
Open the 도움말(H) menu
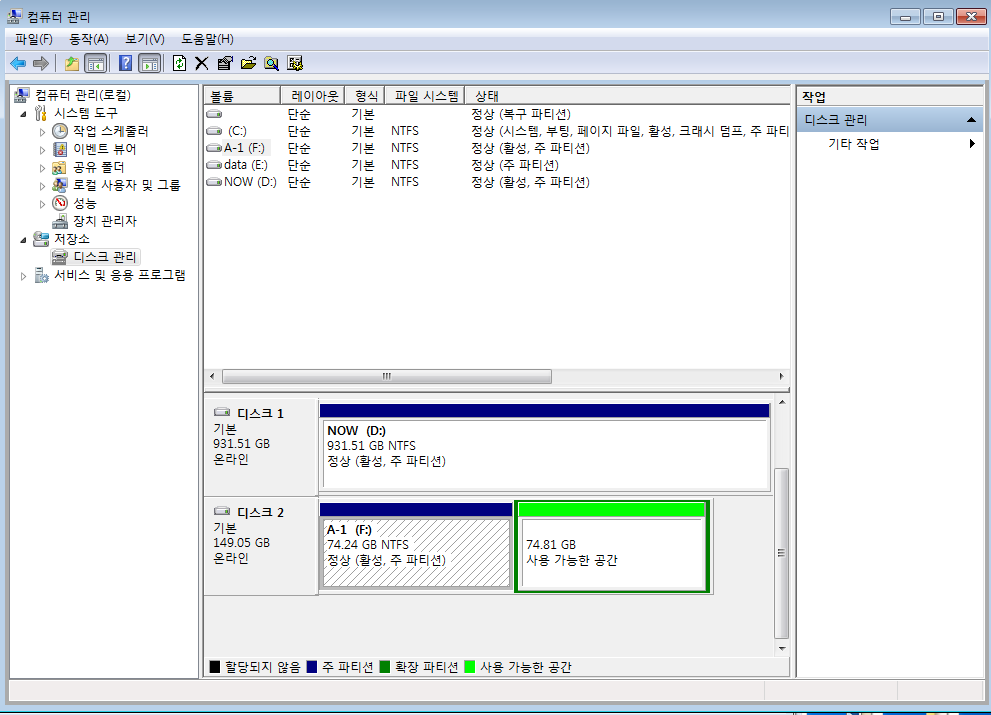click(x=207, y=39)
